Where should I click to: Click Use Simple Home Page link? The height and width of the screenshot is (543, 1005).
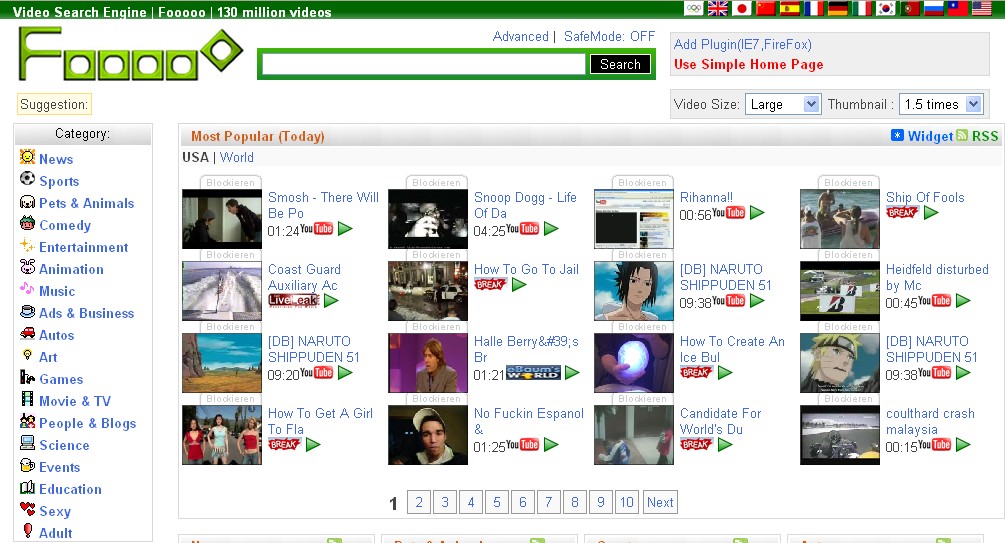click(749, 64)
